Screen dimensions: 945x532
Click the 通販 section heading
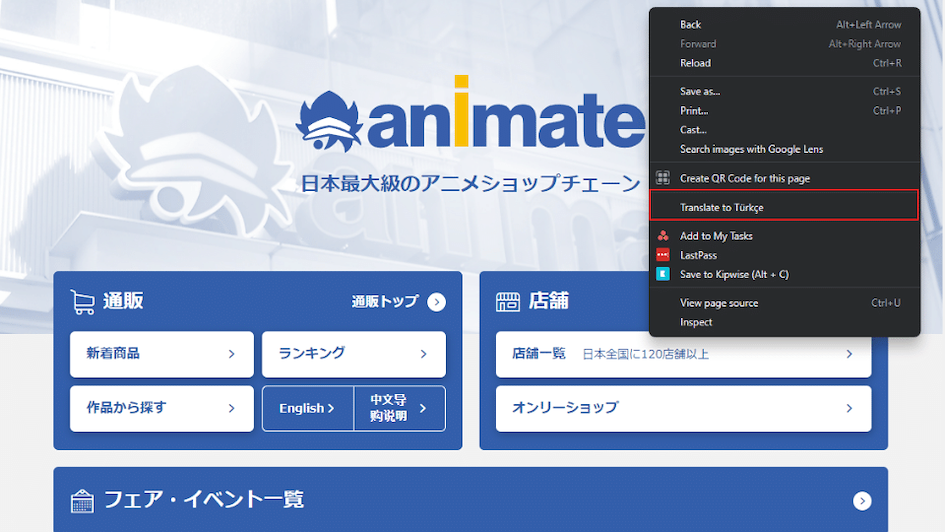[x=123, y=301]
